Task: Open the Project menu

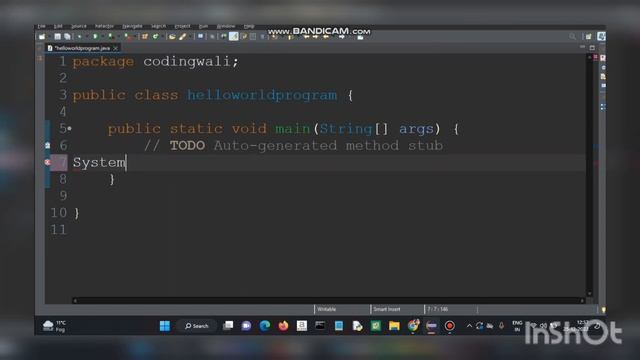Action: point(182,26)
